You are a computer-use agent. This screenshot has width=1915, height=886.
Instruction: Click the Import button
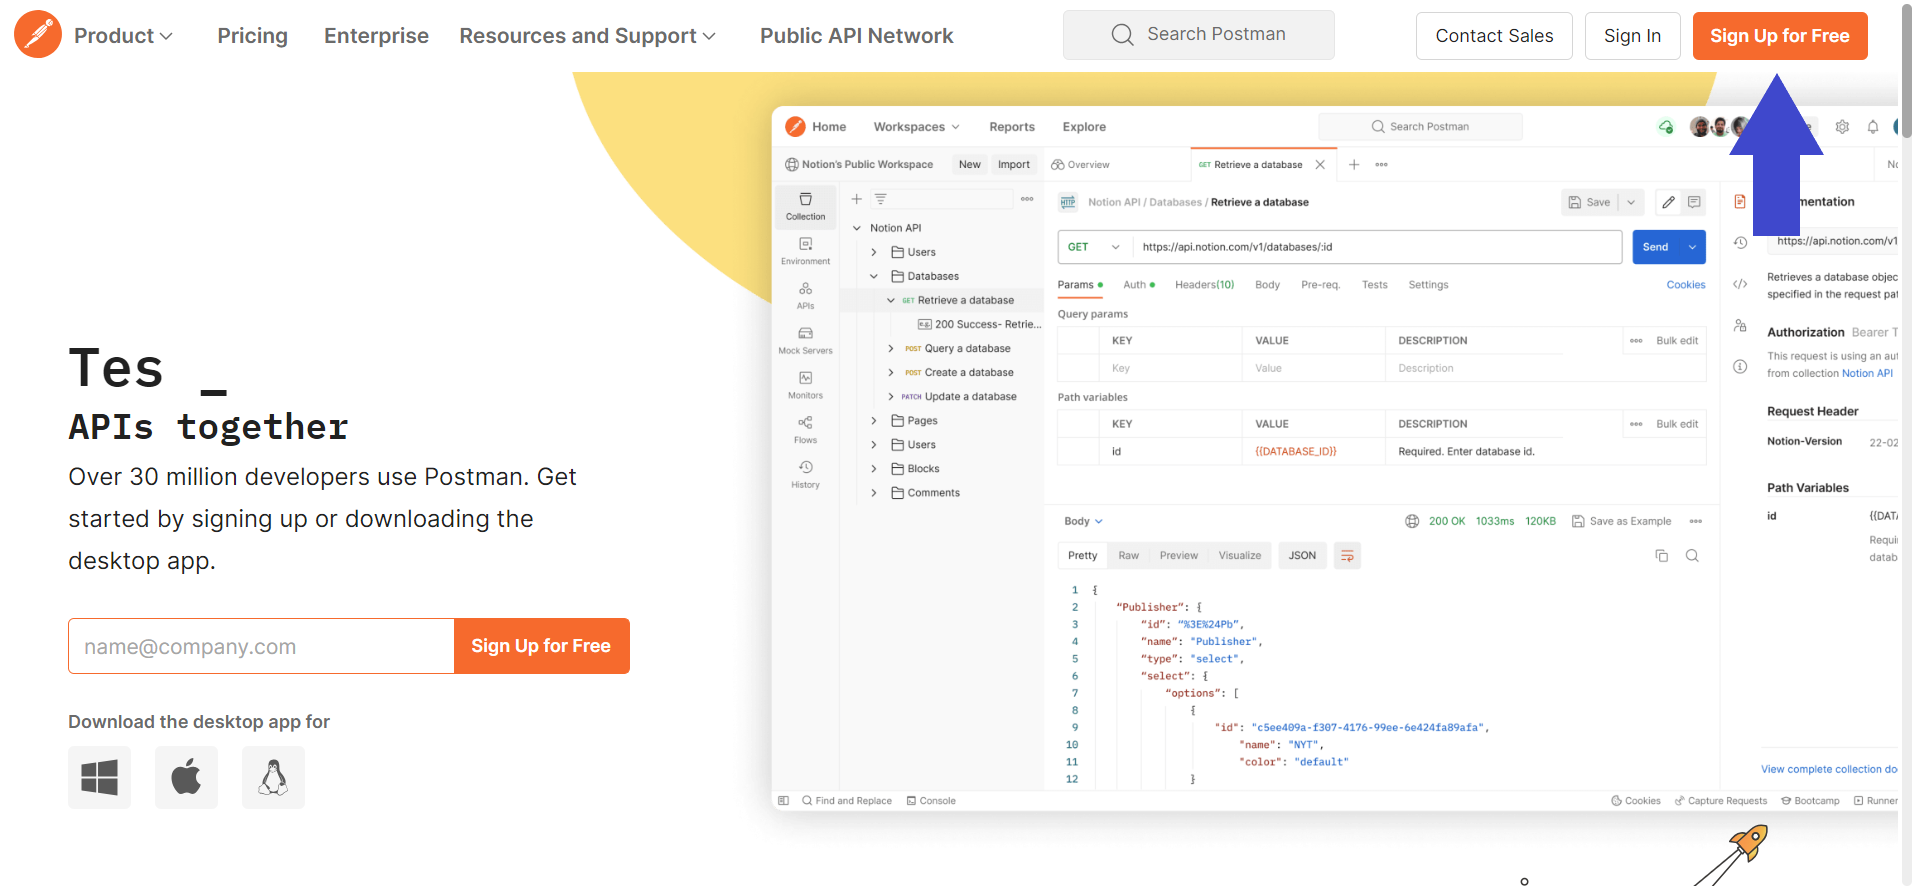pos(1013,165)
